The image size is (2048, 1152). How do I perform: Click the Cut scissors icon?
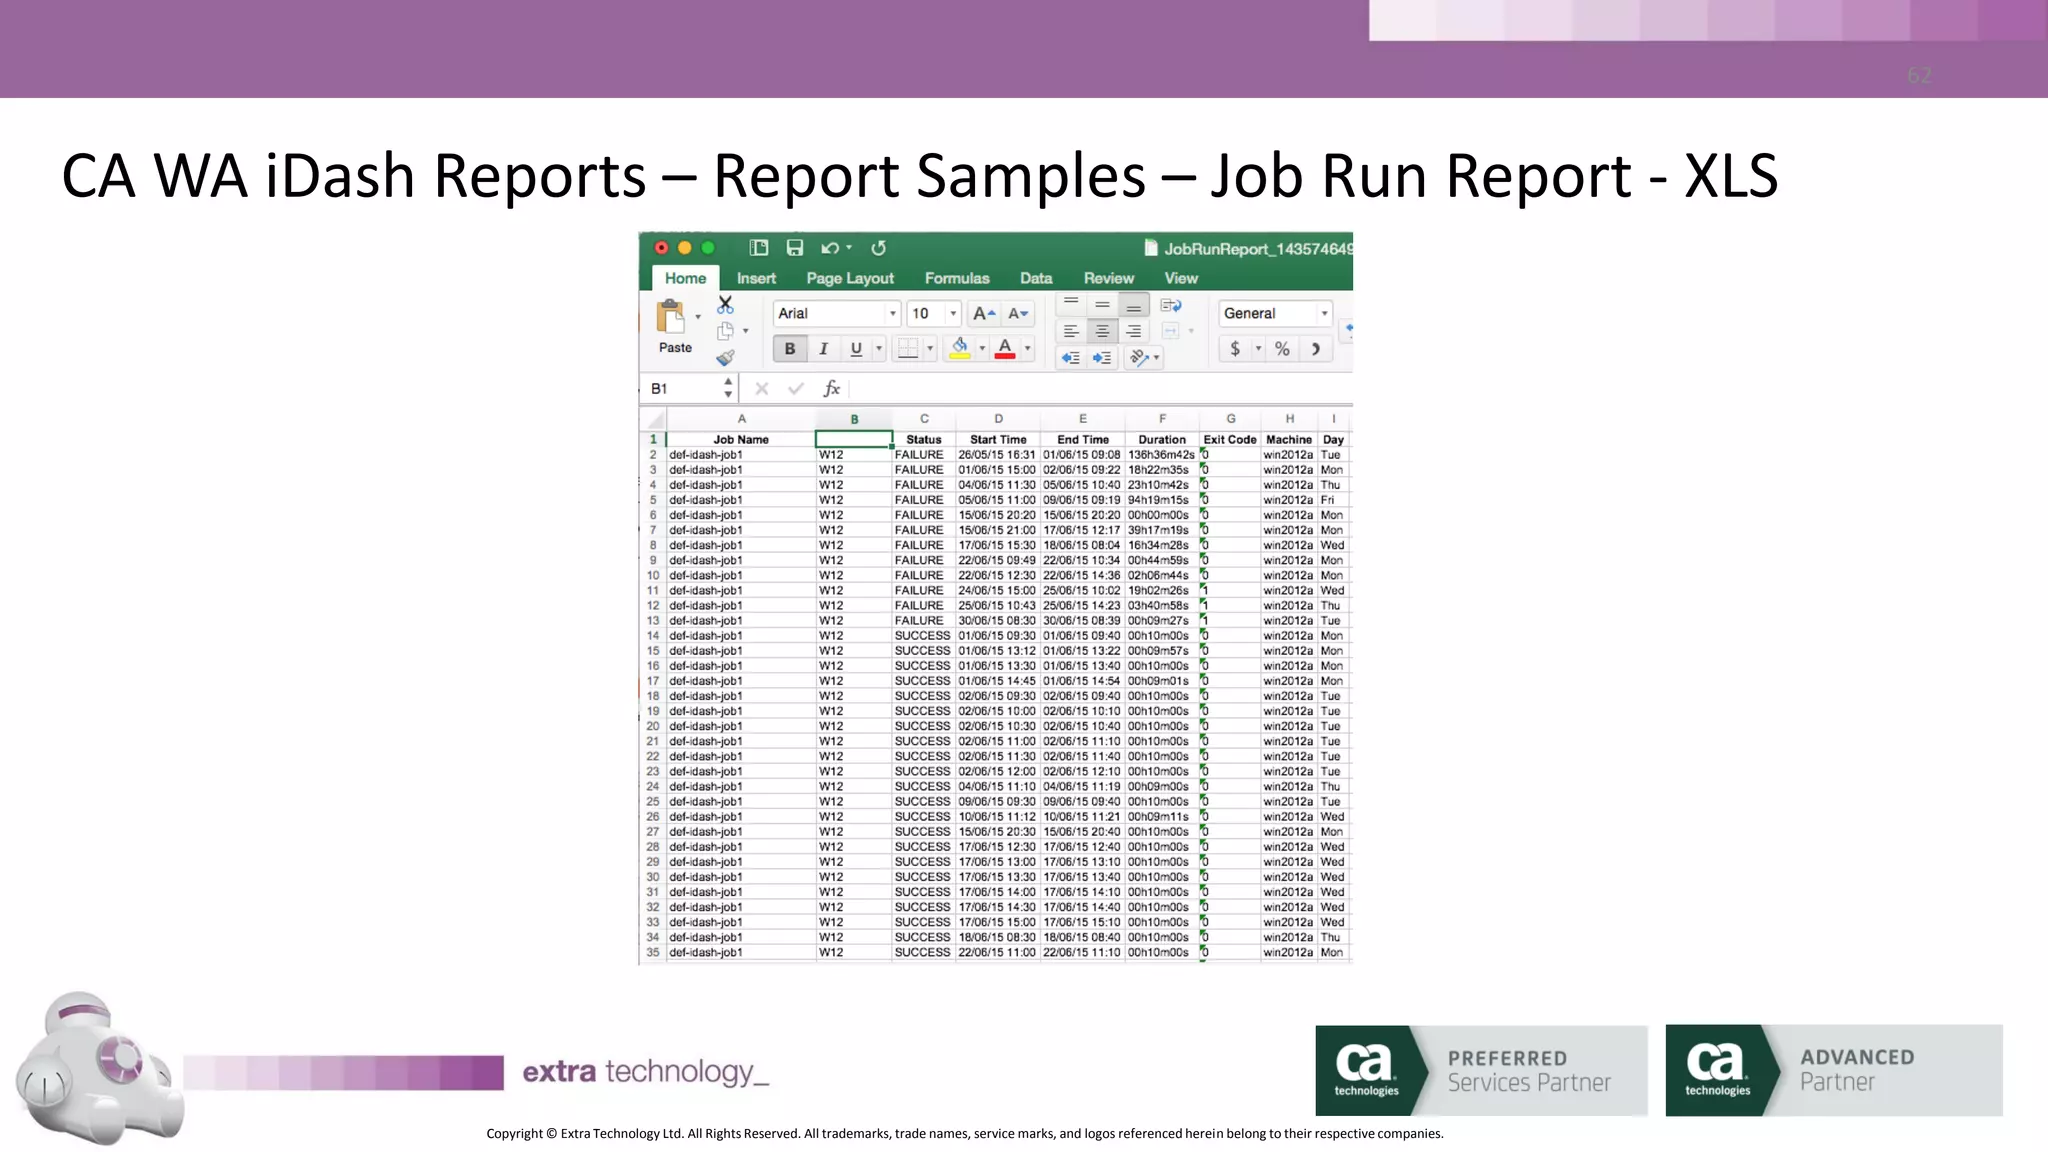click(x=726, y=305)
